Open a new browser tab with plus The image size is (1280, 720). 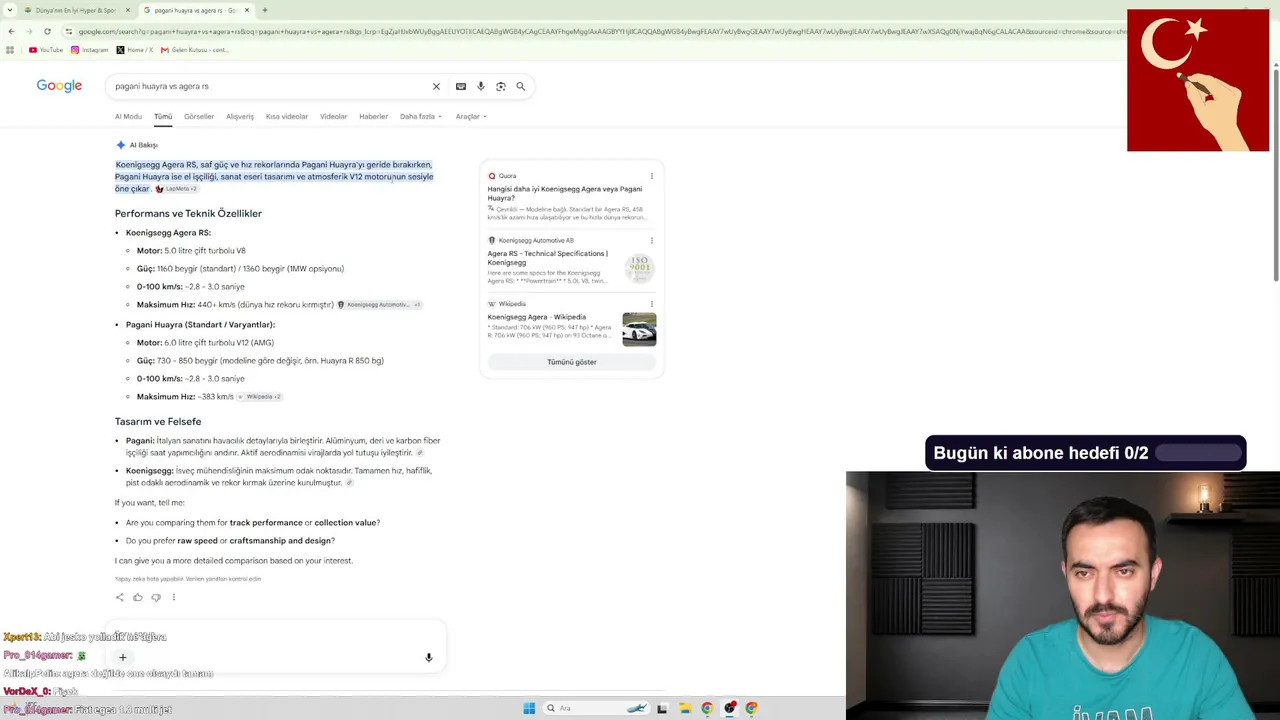pyautogui.click(x=264, y=10)
